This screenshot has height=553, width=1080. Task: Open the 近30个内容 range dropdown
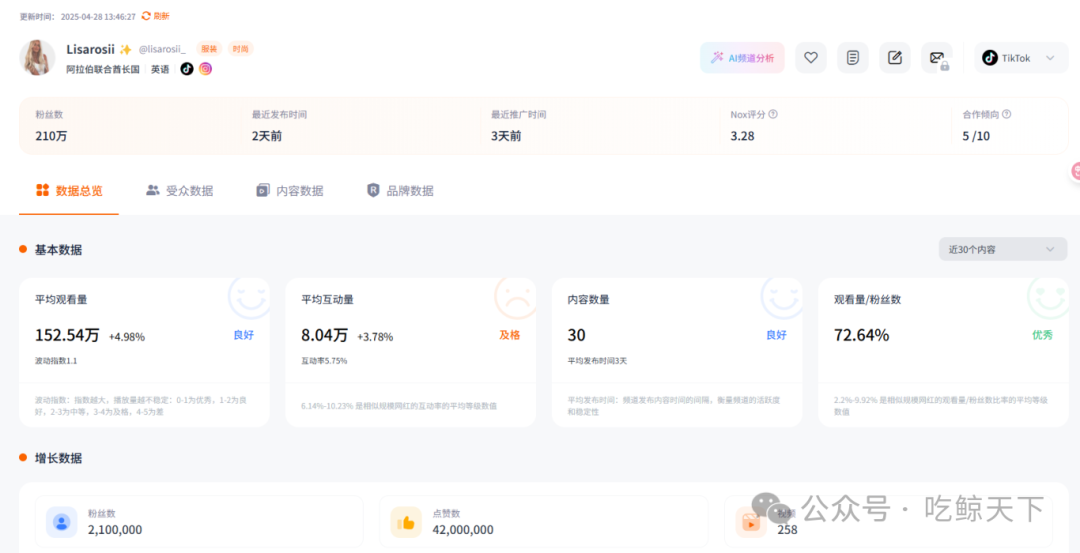point(1002,249)
